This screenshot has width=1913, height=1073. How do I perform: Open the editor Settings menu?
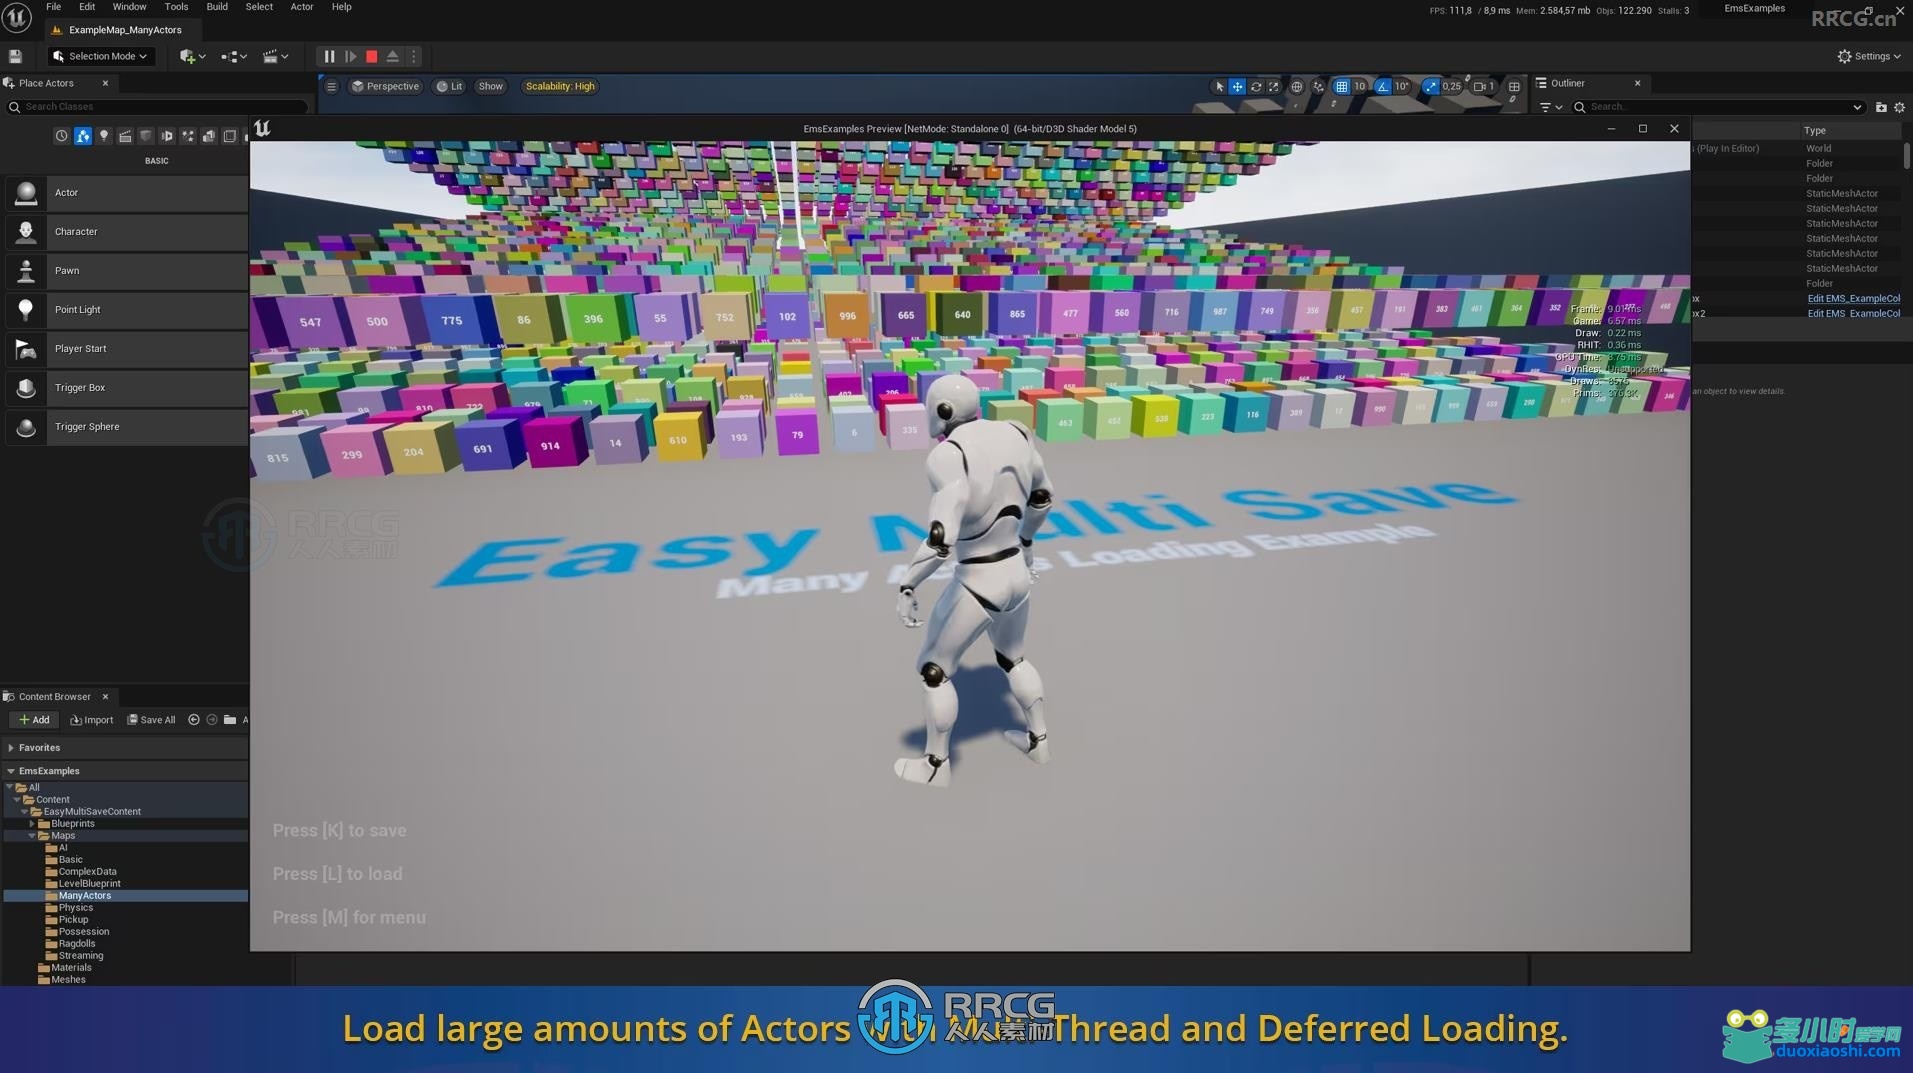1869,57
